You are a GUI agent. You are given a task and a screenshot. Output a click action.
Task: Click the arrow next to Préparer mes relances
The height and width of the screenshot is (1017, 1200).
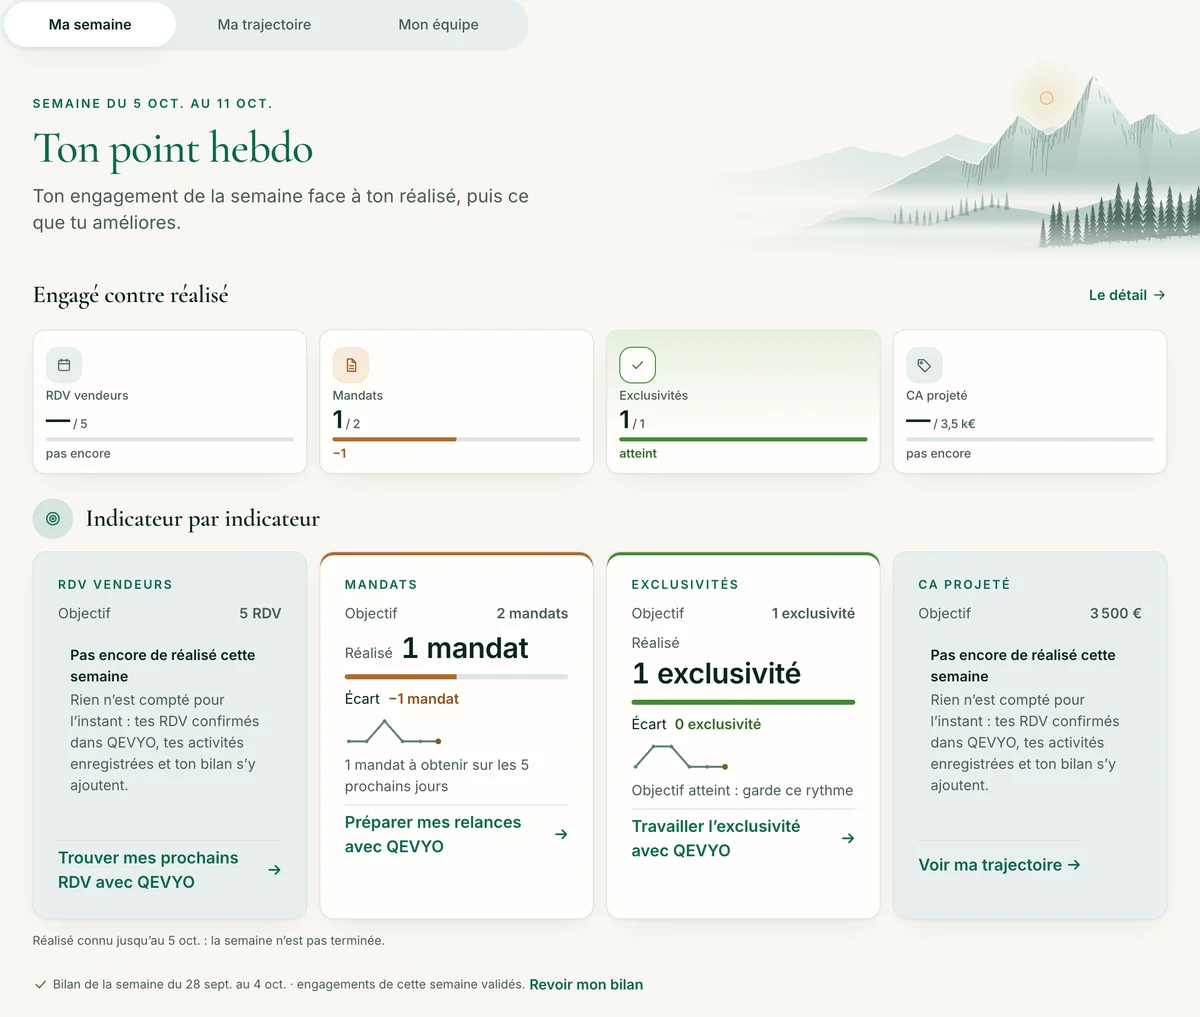pyautogui.click(x=561, y=834)
